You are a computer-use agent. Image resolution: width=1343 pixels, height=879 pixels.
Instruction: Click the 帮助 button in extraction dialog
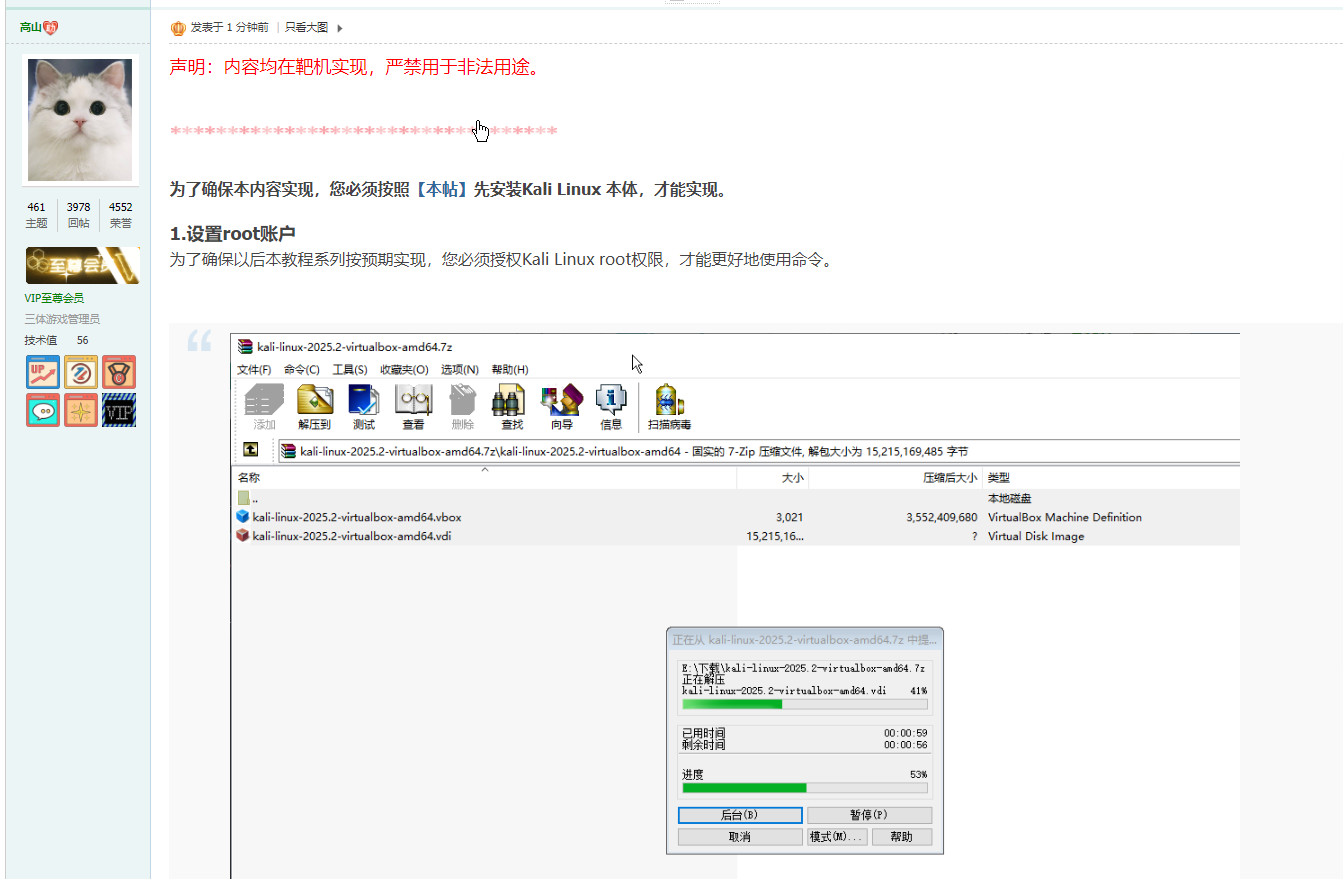click(x=902, y=837)
